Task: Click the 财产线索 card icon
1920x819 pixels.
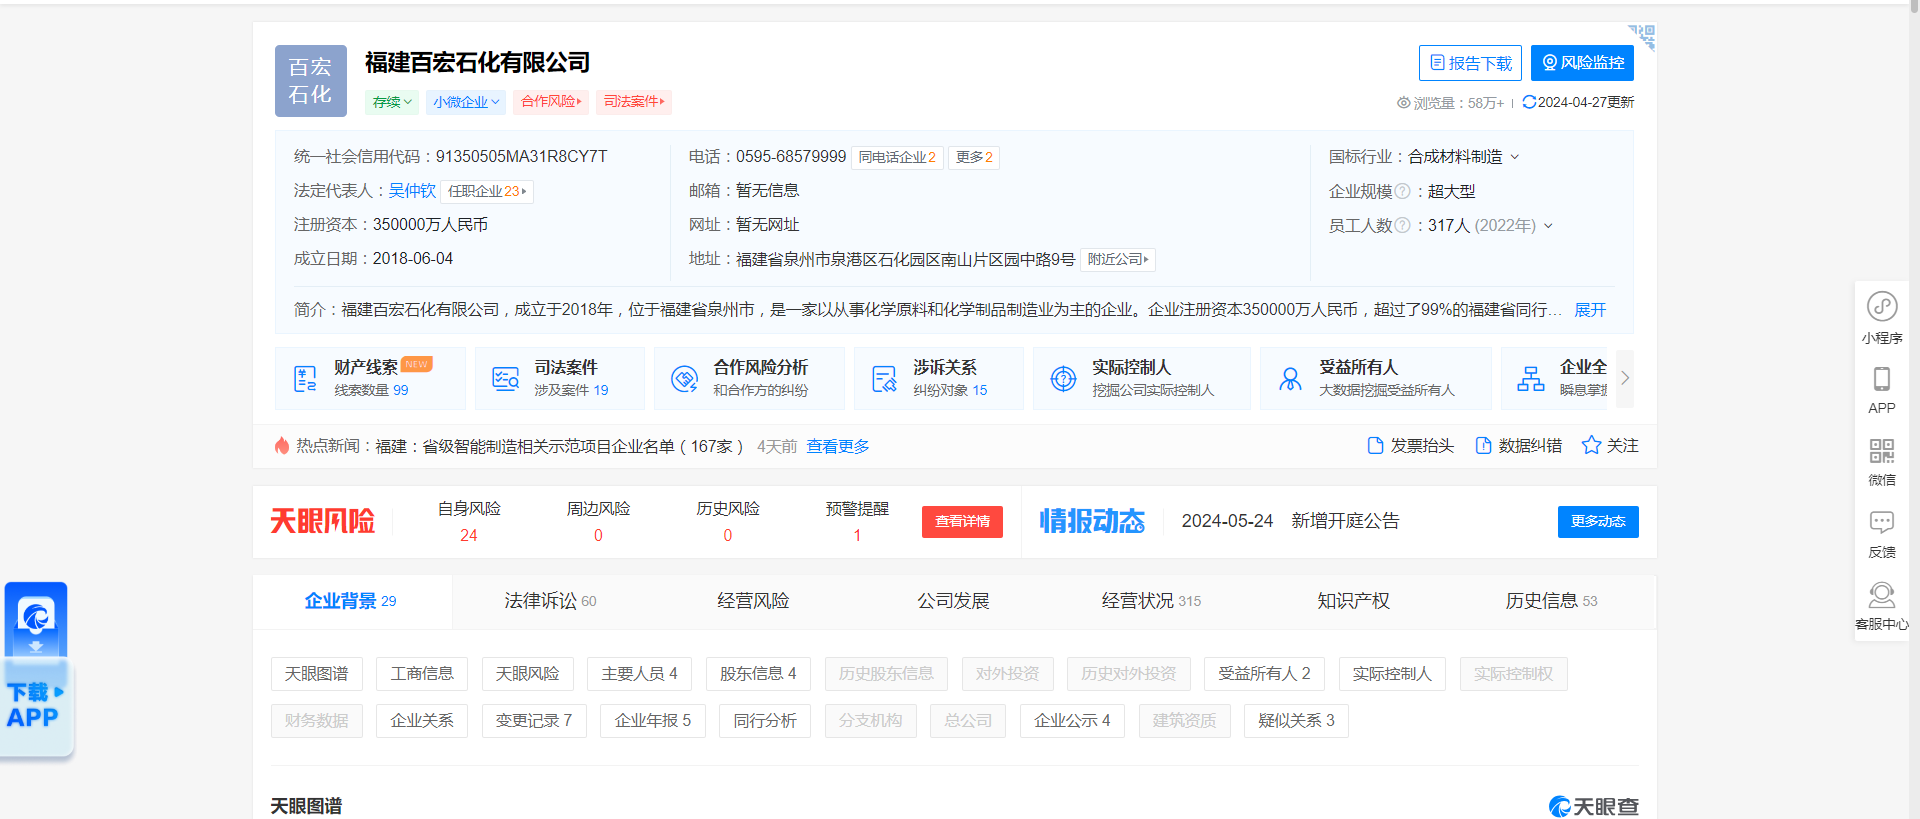Action: 305,379
